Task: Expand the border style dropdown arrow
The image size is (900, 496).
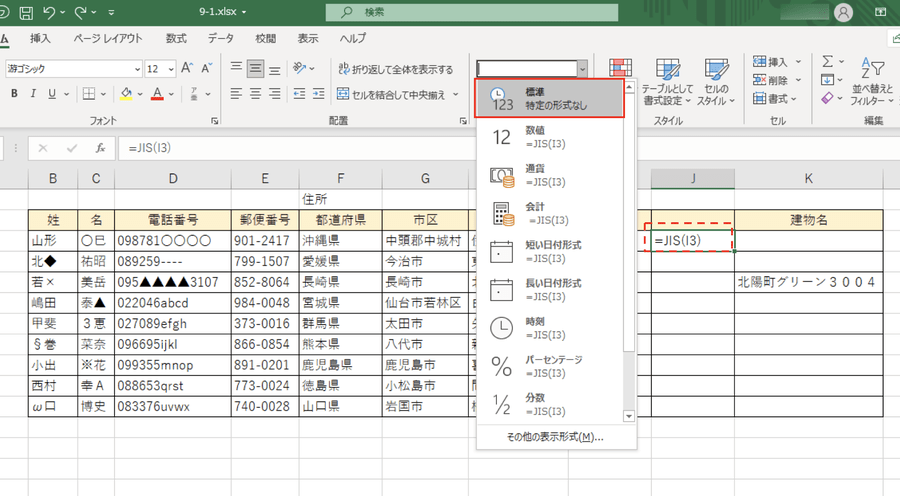Action: (103, 94)
